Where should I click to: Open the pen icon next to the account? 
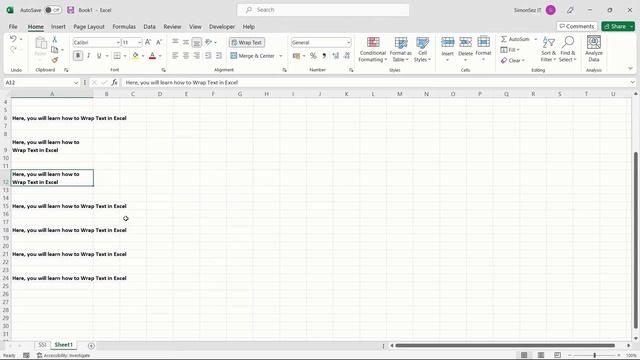coord(570,10)
